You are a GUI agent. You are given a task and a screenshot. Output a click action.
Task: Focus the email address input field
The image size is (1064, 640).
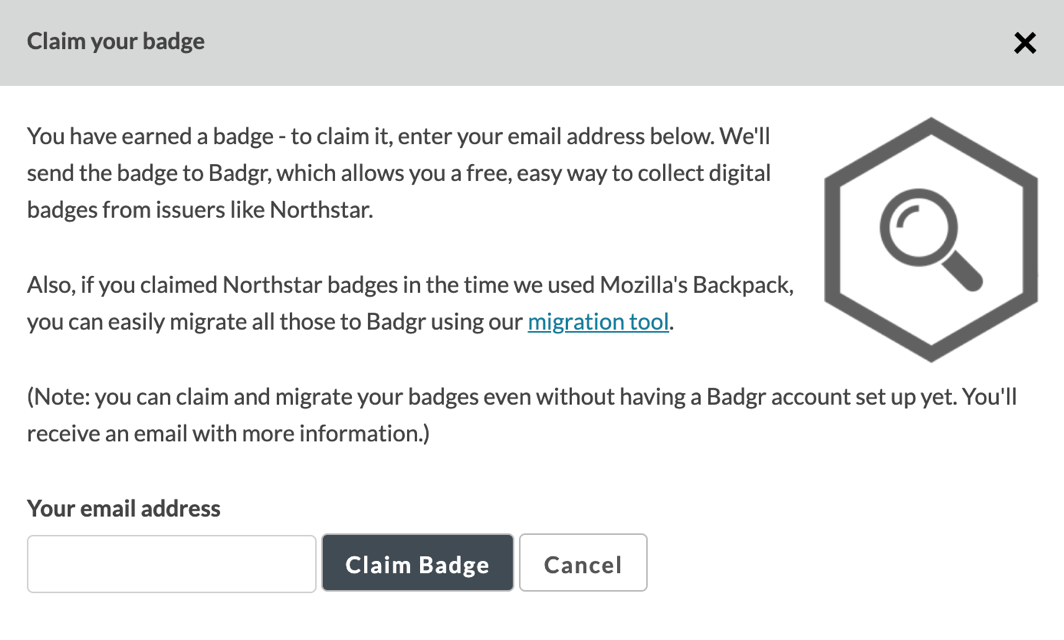[172, 564]
